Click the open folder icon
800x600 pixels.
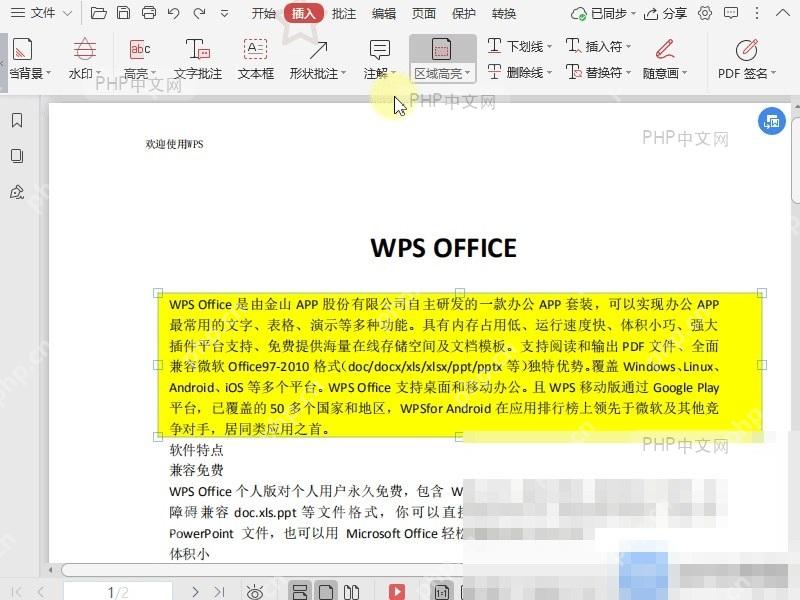(98, 13)
